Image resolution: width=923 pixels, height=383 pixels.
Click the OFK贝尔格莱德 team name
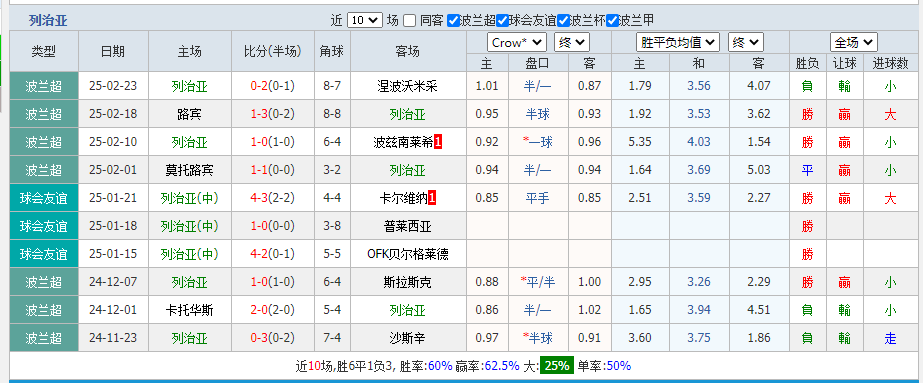click(x=408, y=254)
